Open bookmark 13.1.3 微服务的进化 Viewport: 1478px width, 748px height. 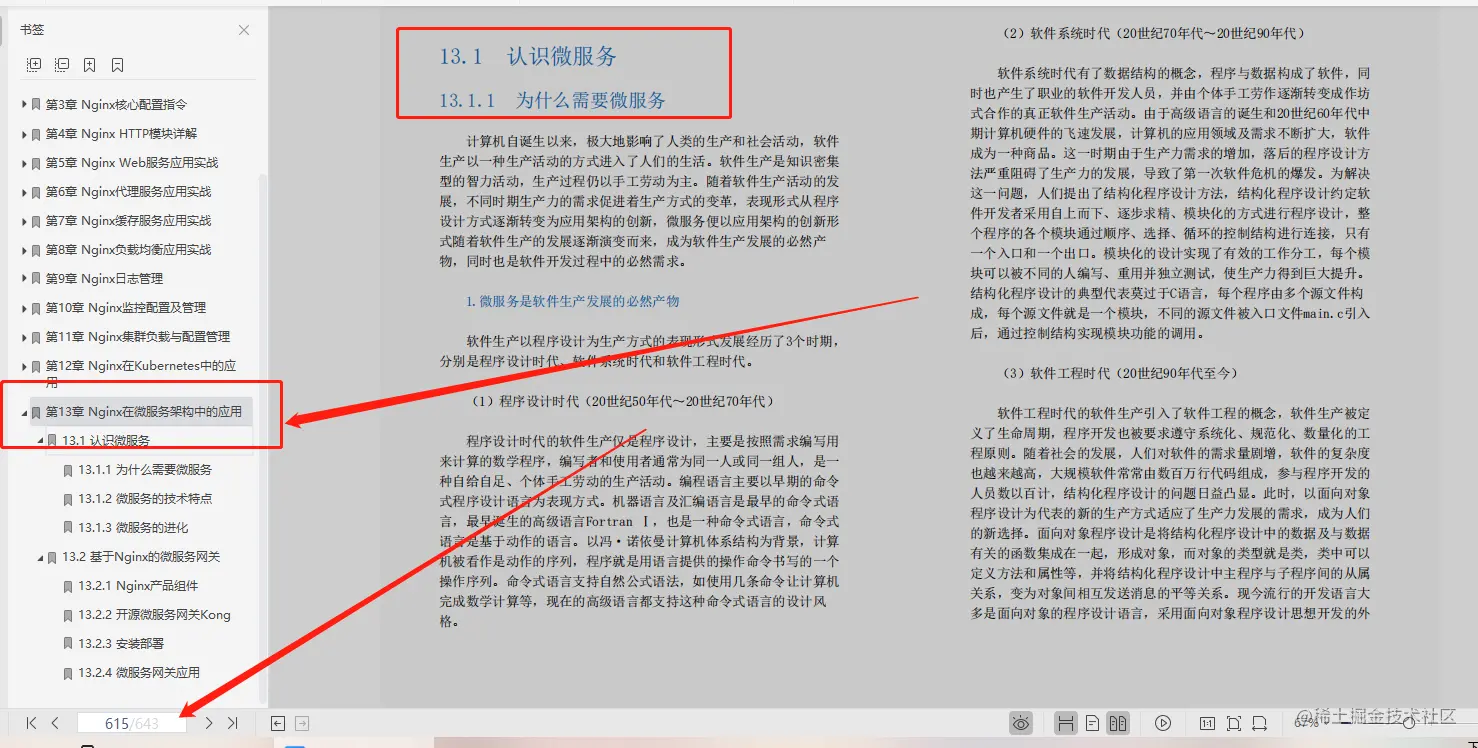tap(133, 527)
